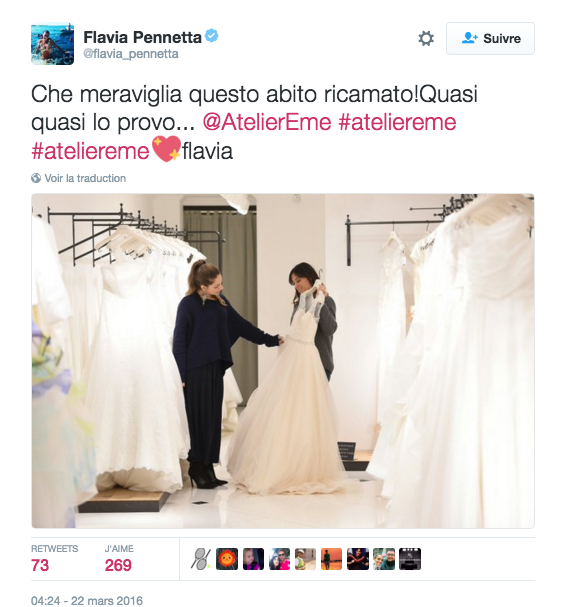Click the Flavia Pennetta display name
This screenshot has height=607, width=571.
click(x=142, y=38)
